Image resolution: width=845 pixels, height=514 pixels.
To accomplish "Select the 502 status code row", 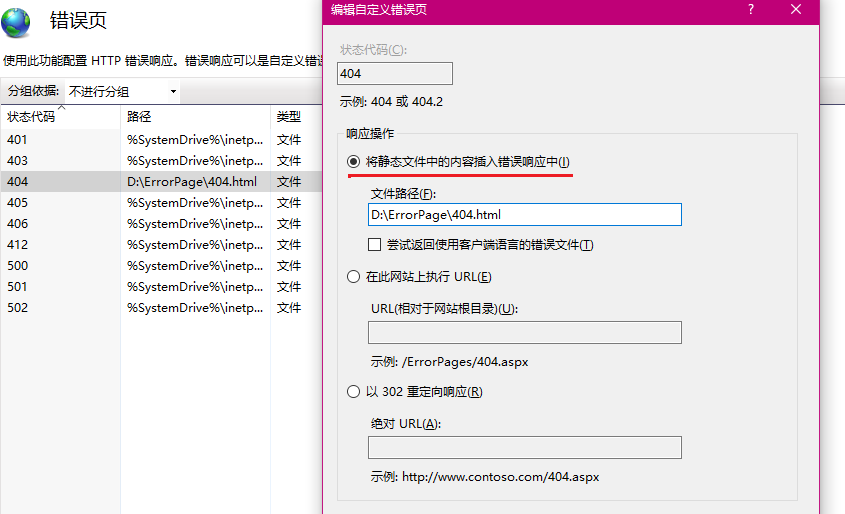I will pyautogui.click(x=162, y=308).
